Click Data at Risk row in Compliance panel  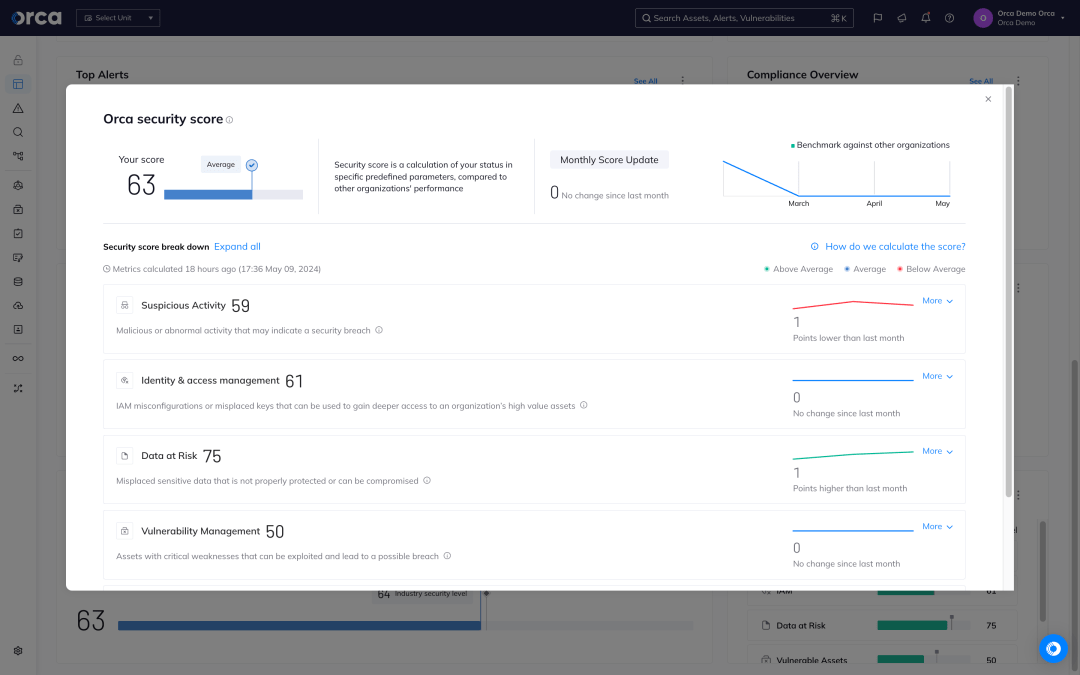point(880,625)
